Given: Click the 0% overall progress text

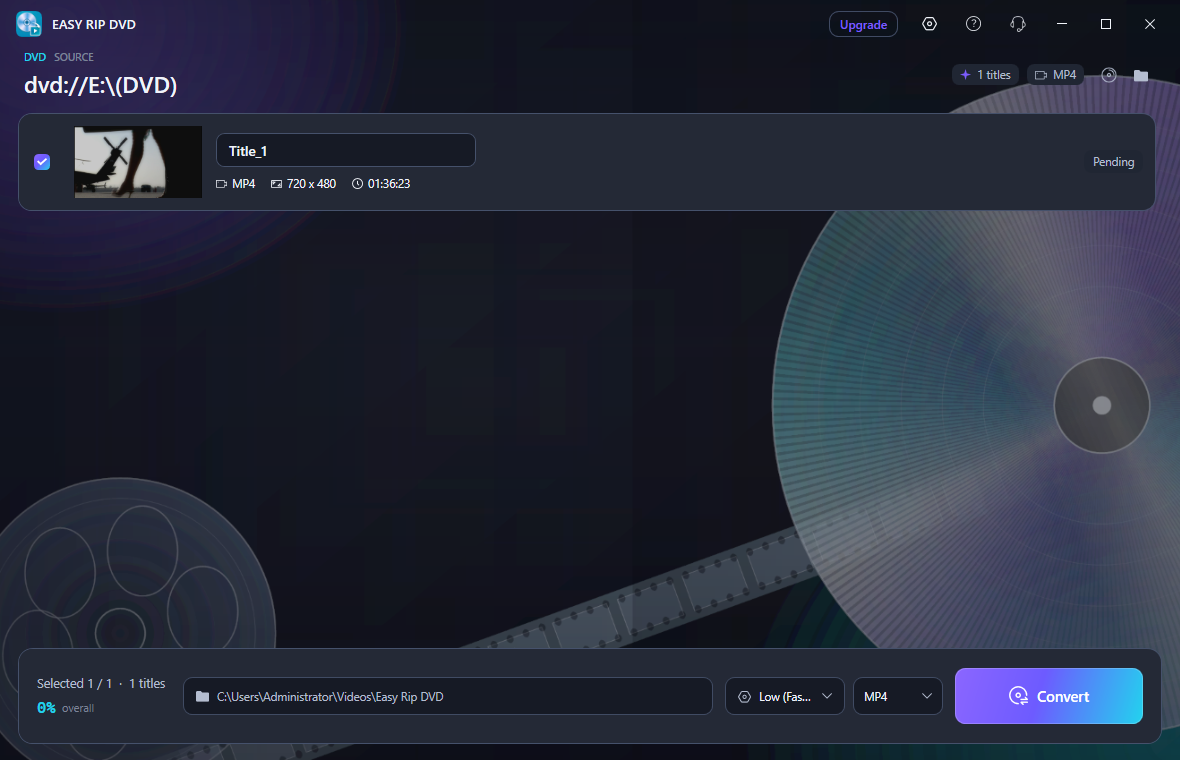Looking at the screenshot, I should point(65,708).
